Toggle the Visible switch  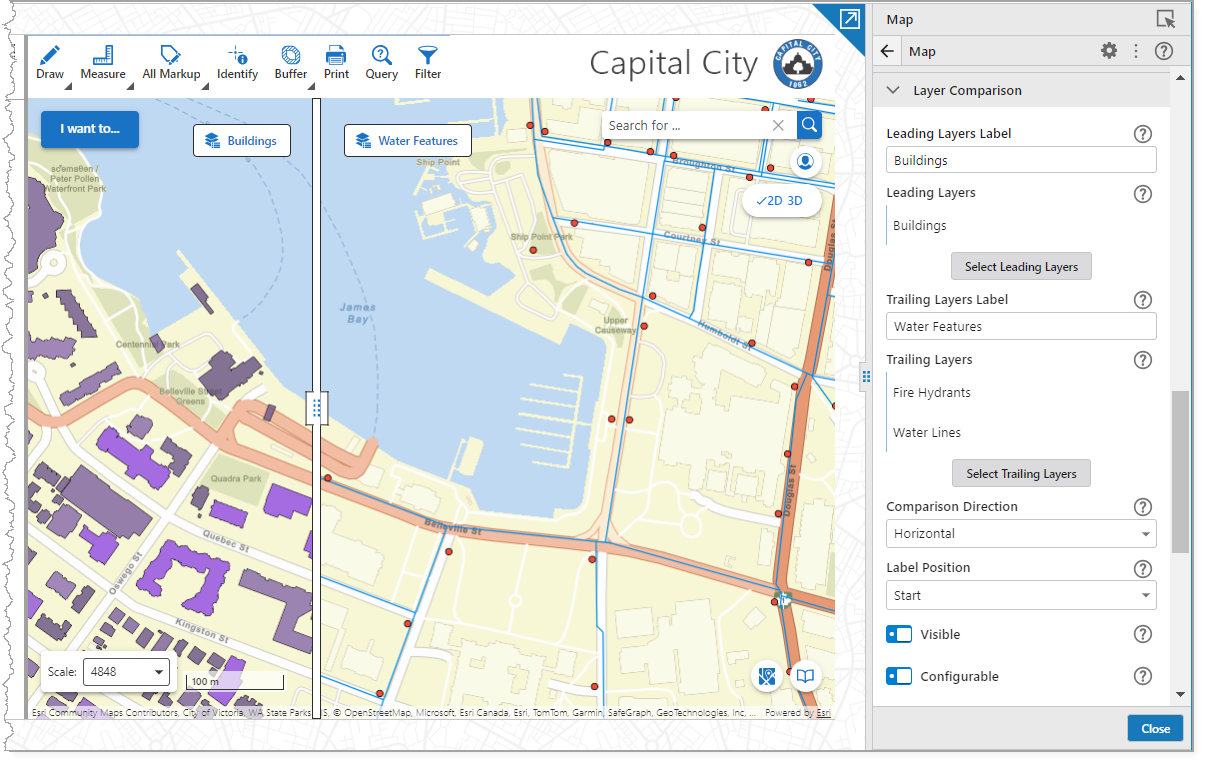pyautogui.click(x=899, y=635)
